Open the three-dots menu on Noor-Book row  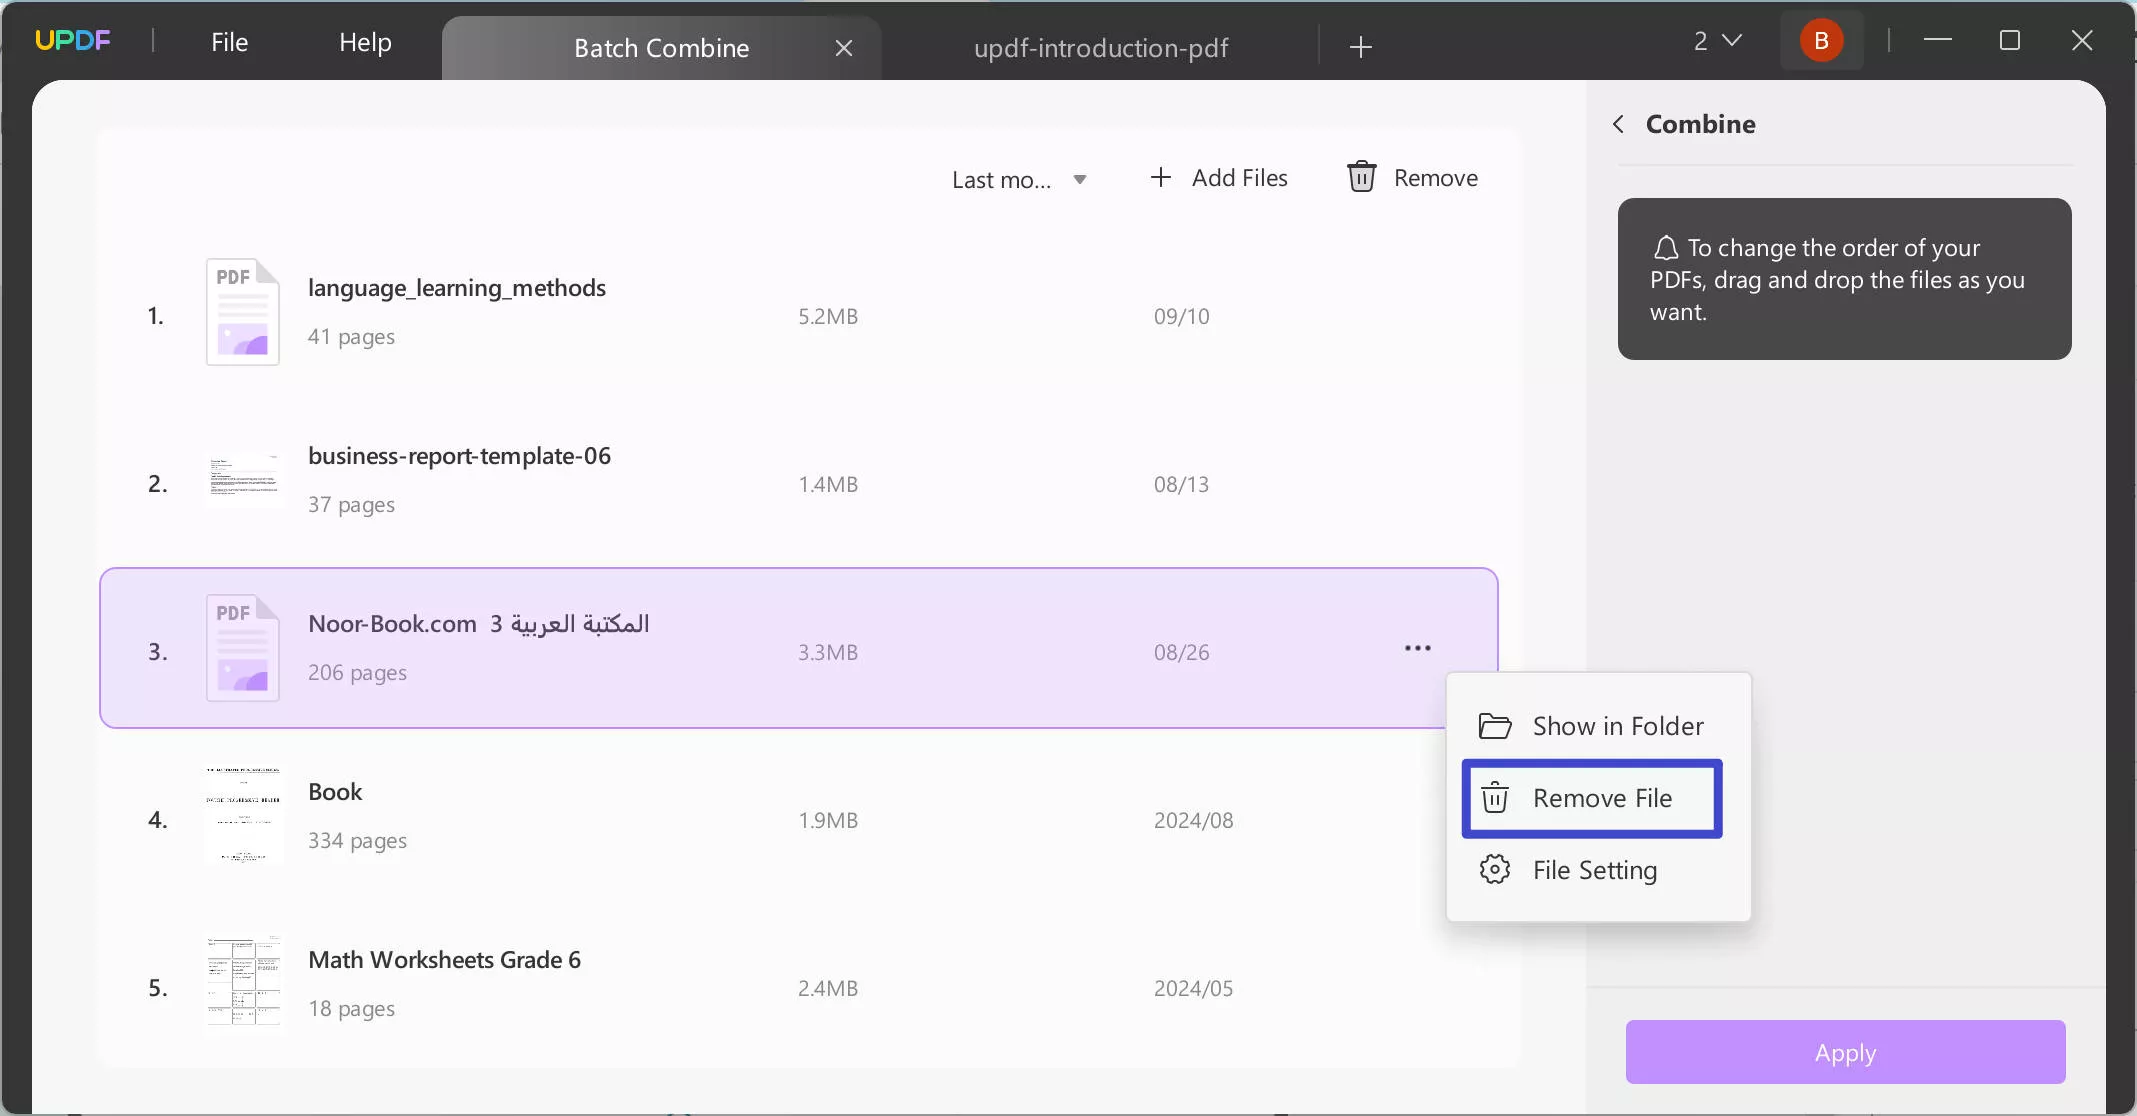[x=1417, y=648]
